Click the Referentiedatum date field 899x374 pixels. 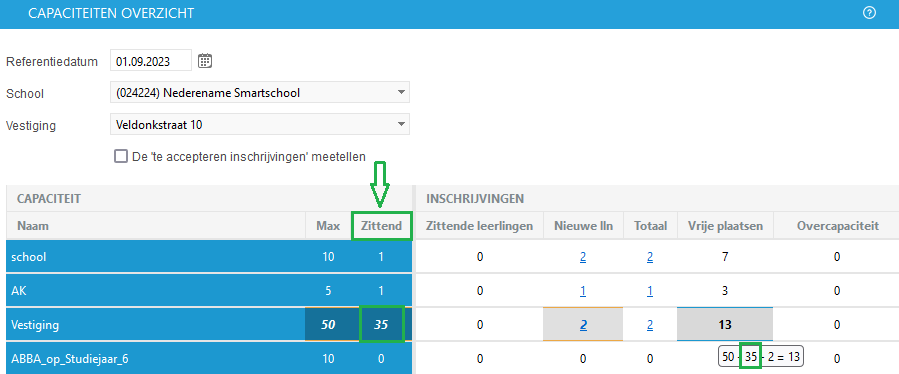(151, 61)
